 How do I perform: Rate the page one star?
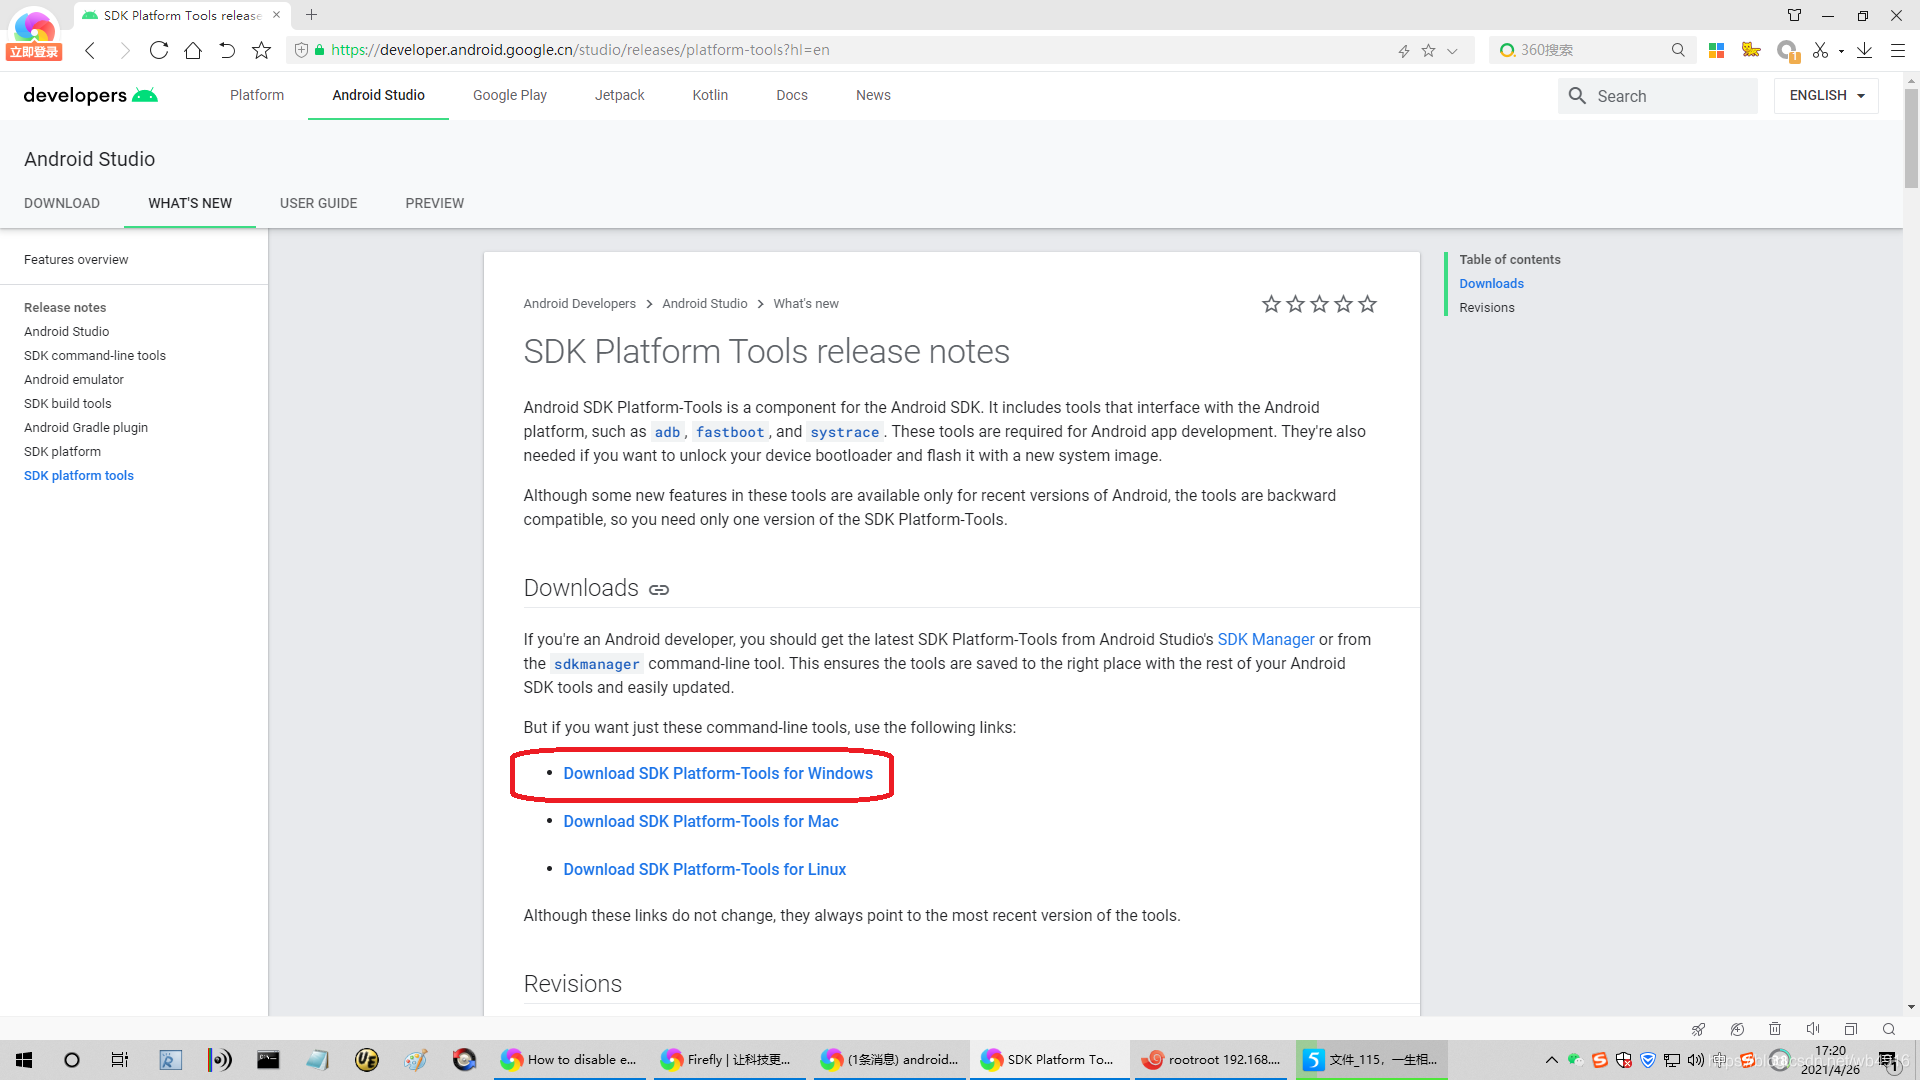pos(1271,304)
